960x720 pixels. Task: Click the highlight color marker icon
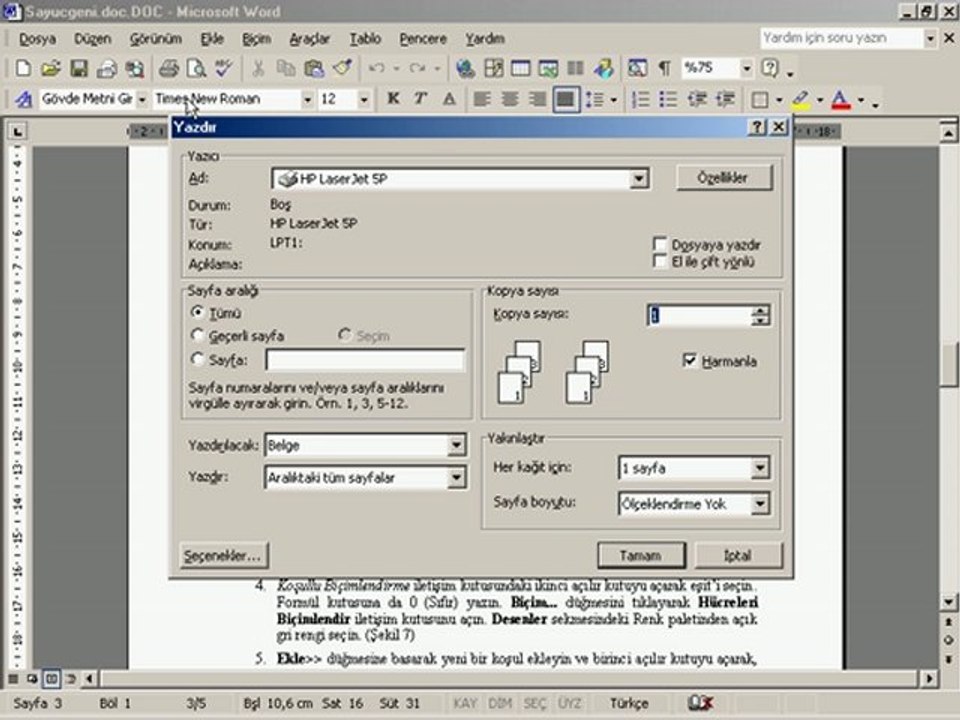[x=801, y=99]
